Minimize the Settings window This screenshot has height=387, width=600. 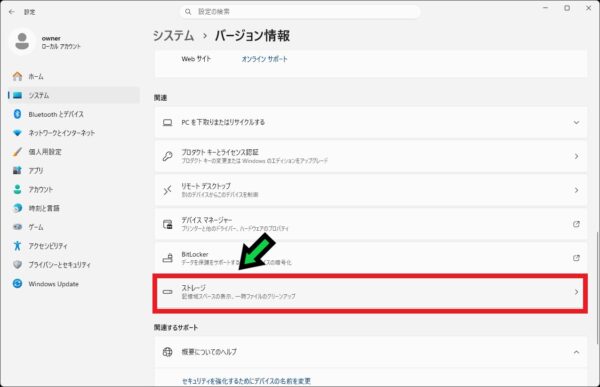point(545,8)
